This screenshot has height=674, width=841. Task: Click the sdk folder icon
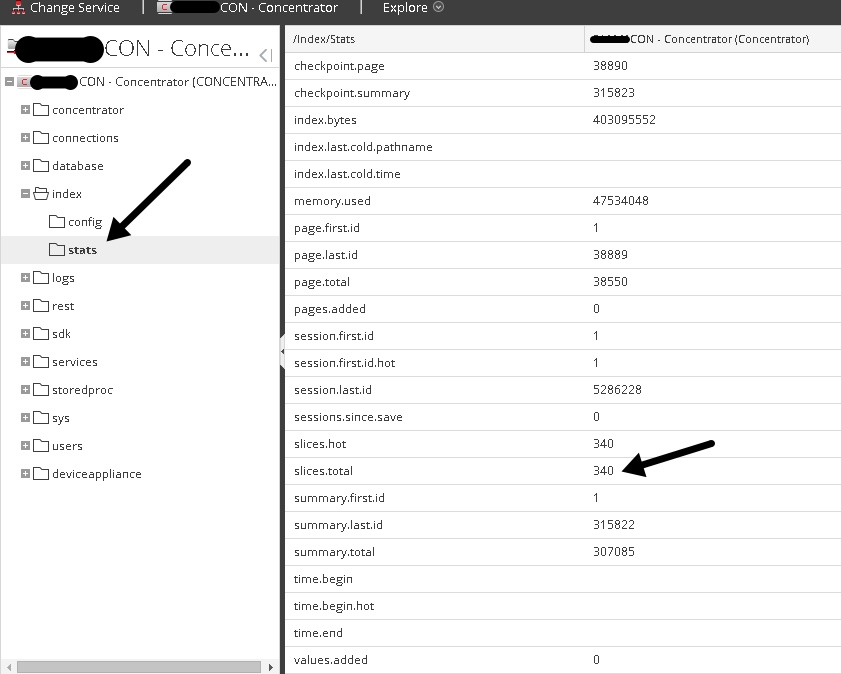pyautogui.click(x=41, y=334)
